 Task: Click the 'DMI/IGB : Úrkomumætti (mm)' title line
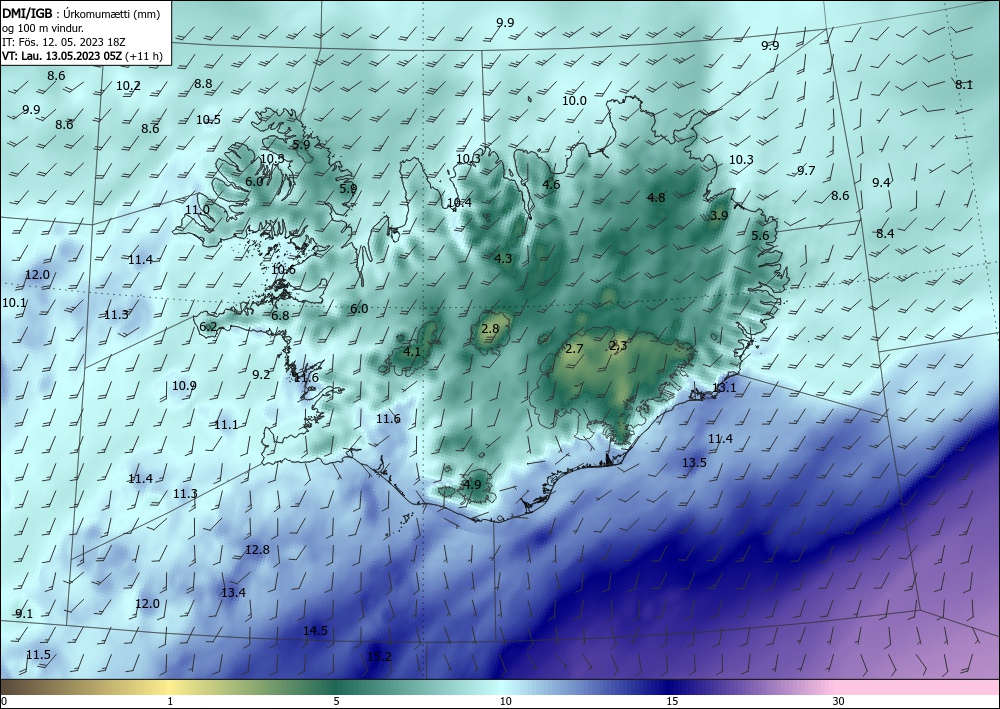click(x=81, y=14)
